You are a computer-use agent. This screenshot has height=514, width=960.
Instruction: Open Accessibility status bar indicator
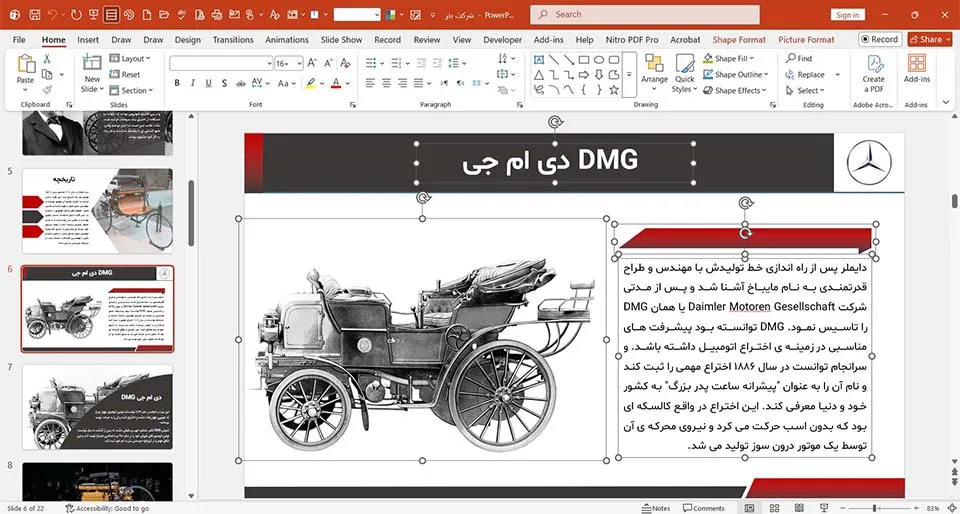point(107,508)
